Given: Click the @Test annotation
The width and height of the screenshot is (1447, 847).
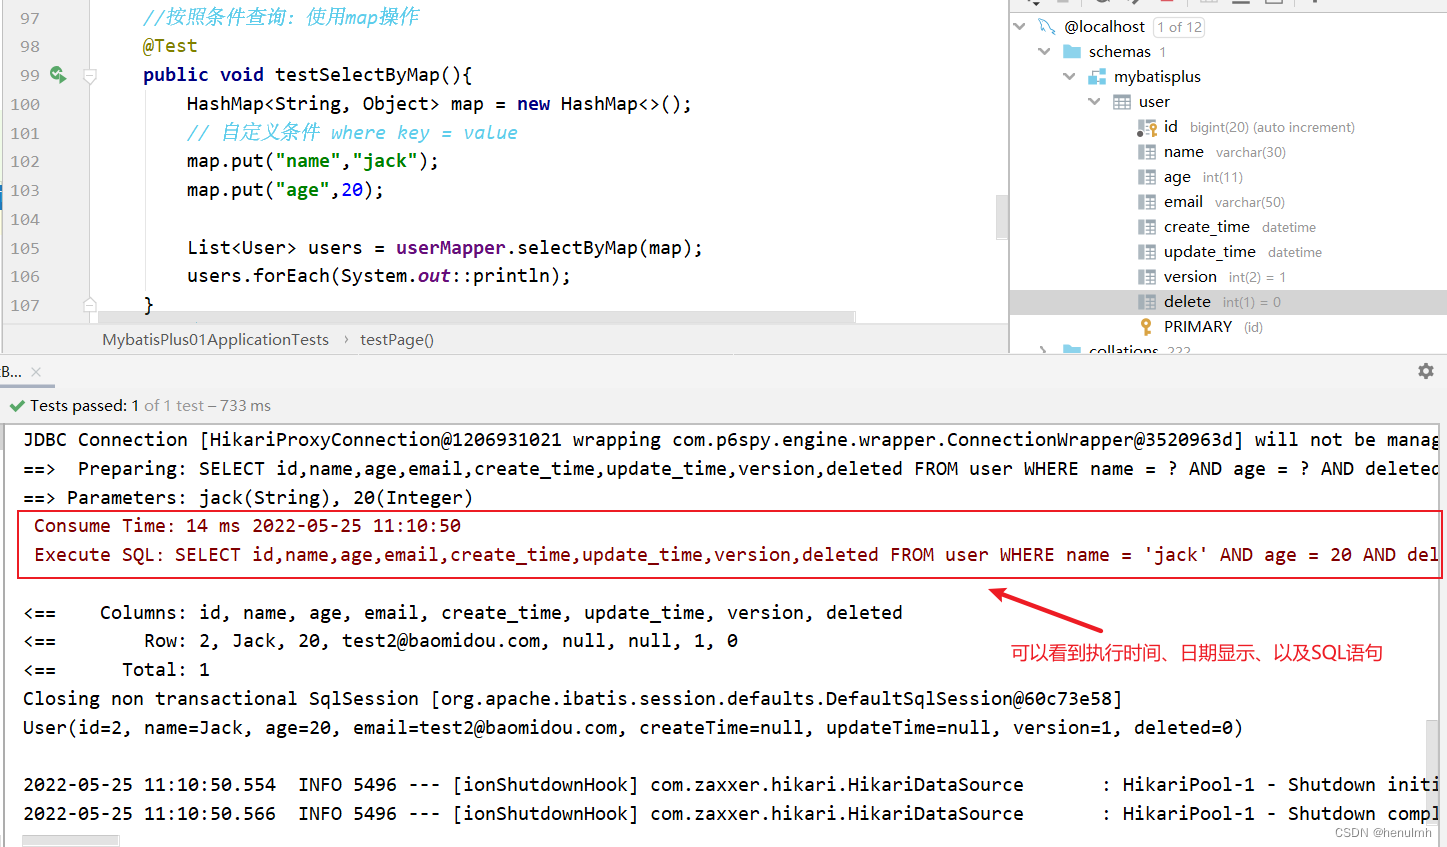Looking at the screenshot, I should 170,46.
